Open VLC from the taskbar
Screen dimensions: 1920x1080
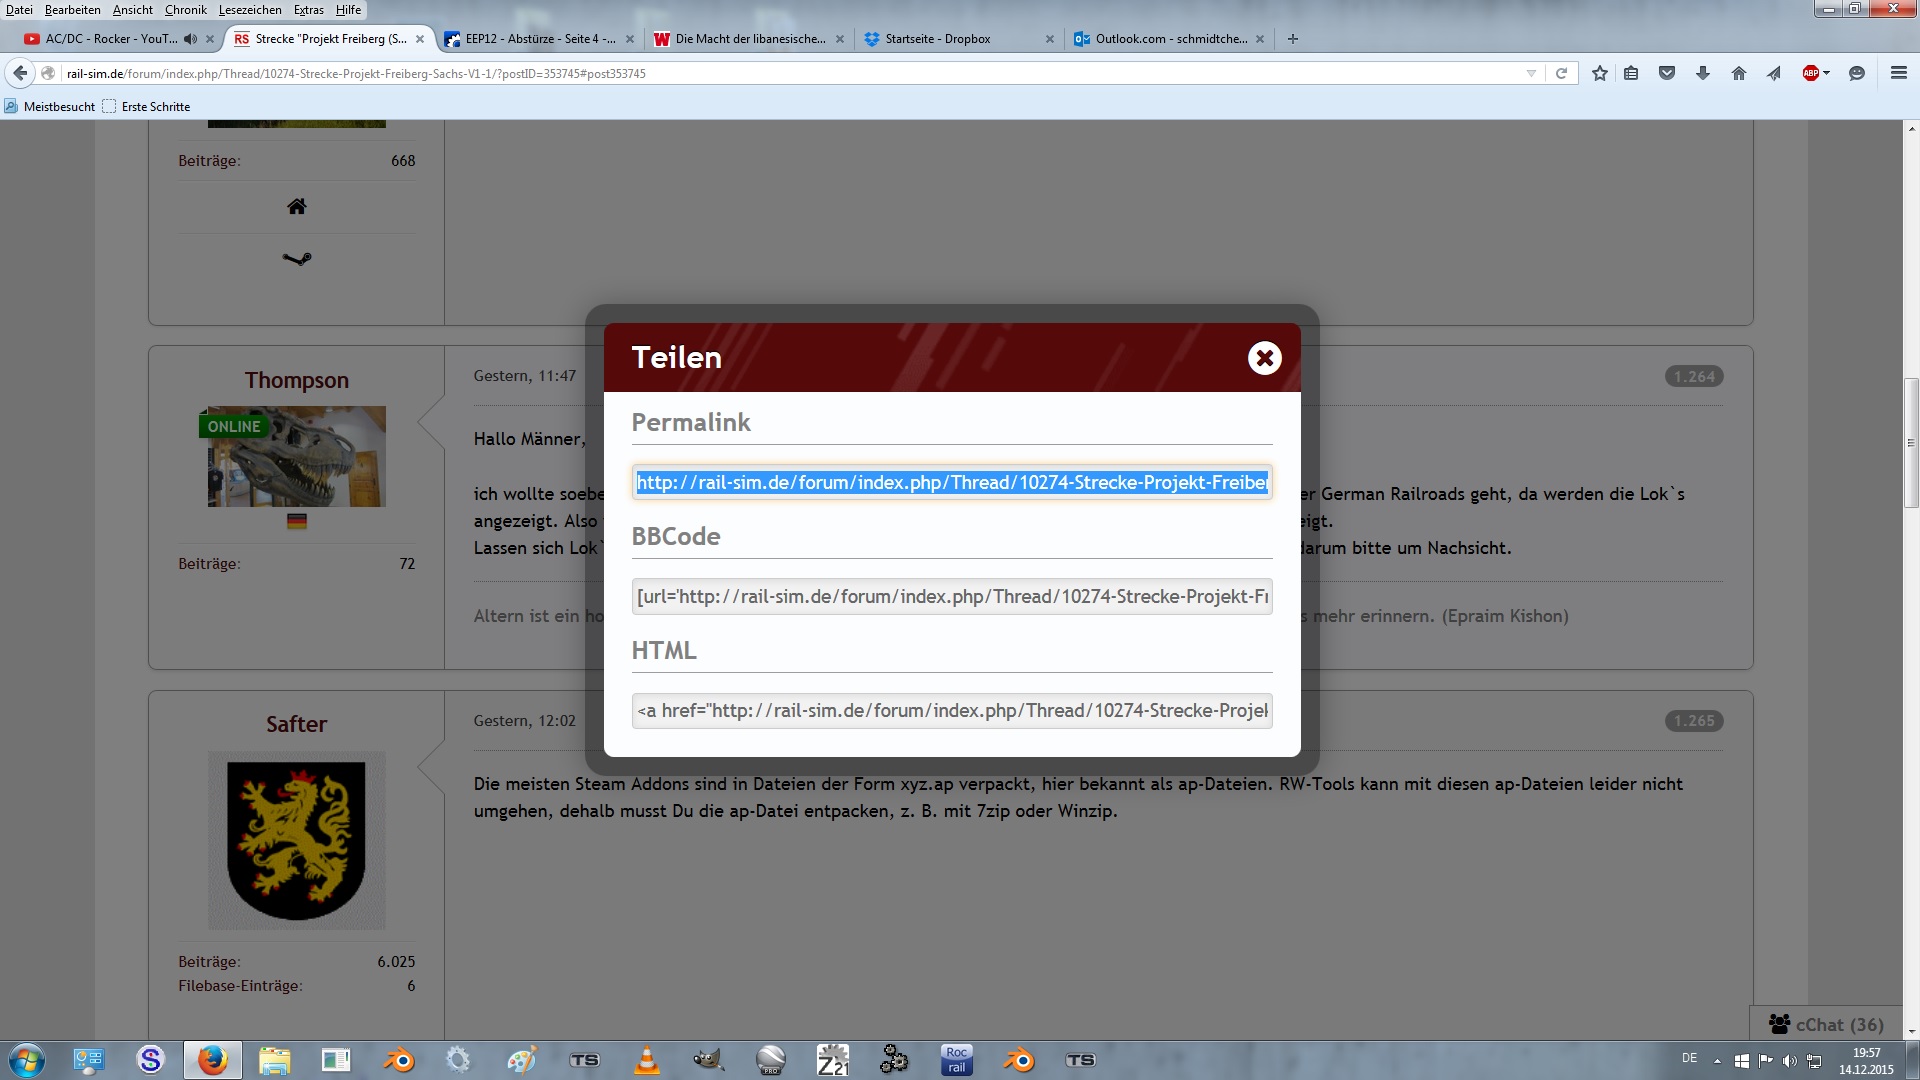click(647, 1060)
